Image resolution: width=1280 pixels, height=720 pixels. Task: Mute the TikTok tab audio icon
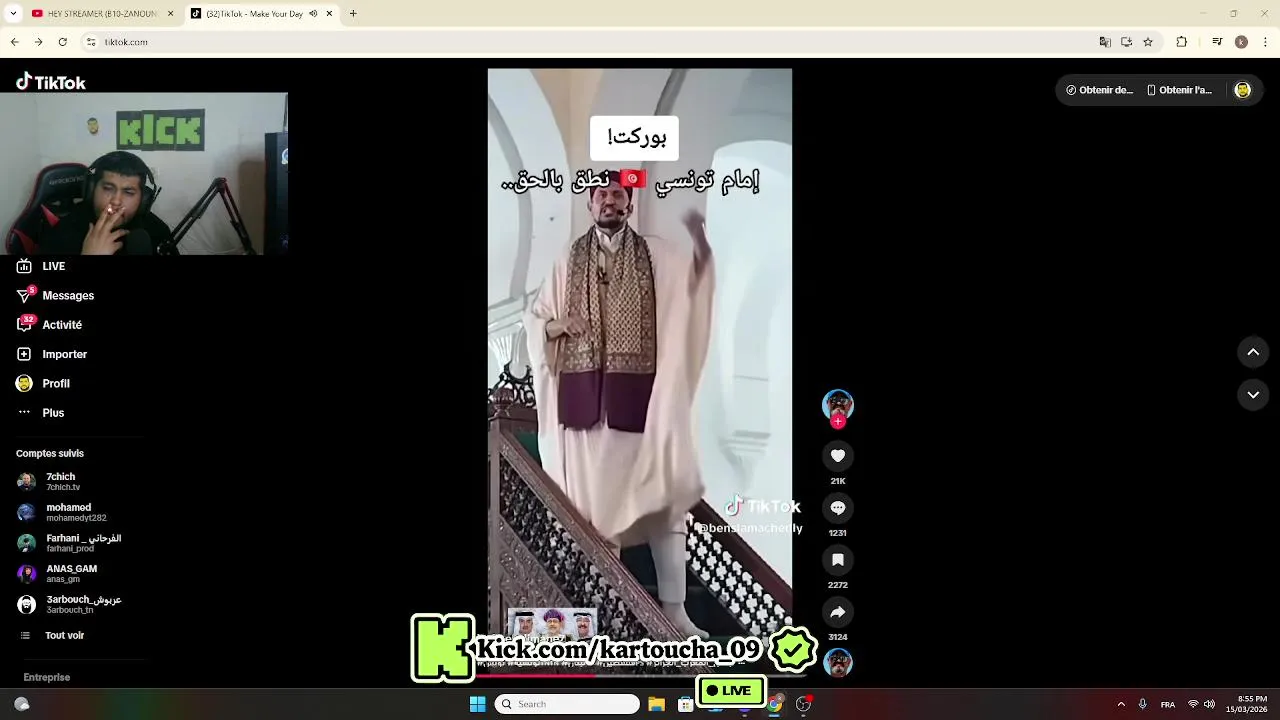point(314,14)
